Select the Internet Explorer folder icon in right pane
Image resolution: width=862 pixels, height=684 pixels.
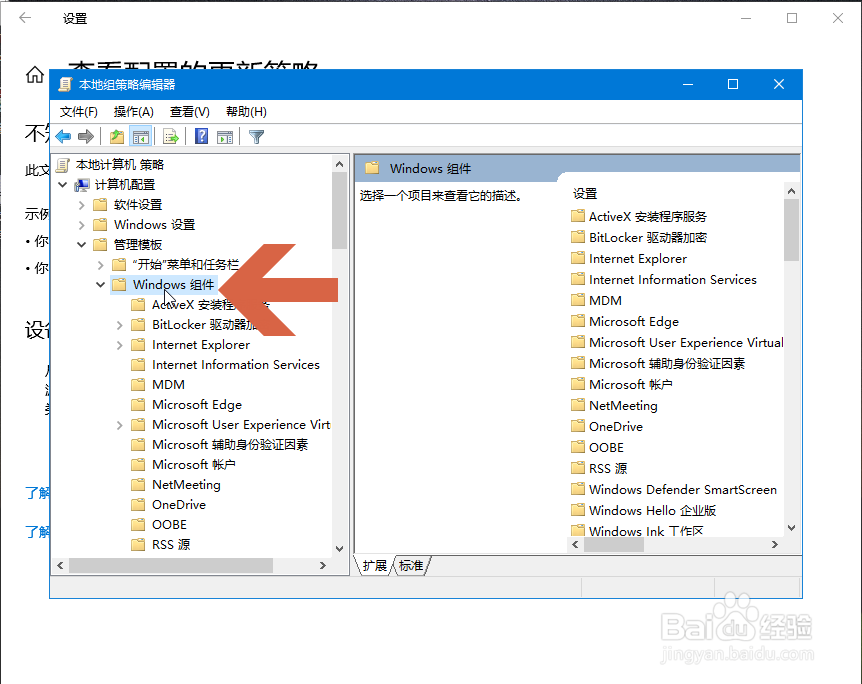pyautogui.click(x=578, y=258)
